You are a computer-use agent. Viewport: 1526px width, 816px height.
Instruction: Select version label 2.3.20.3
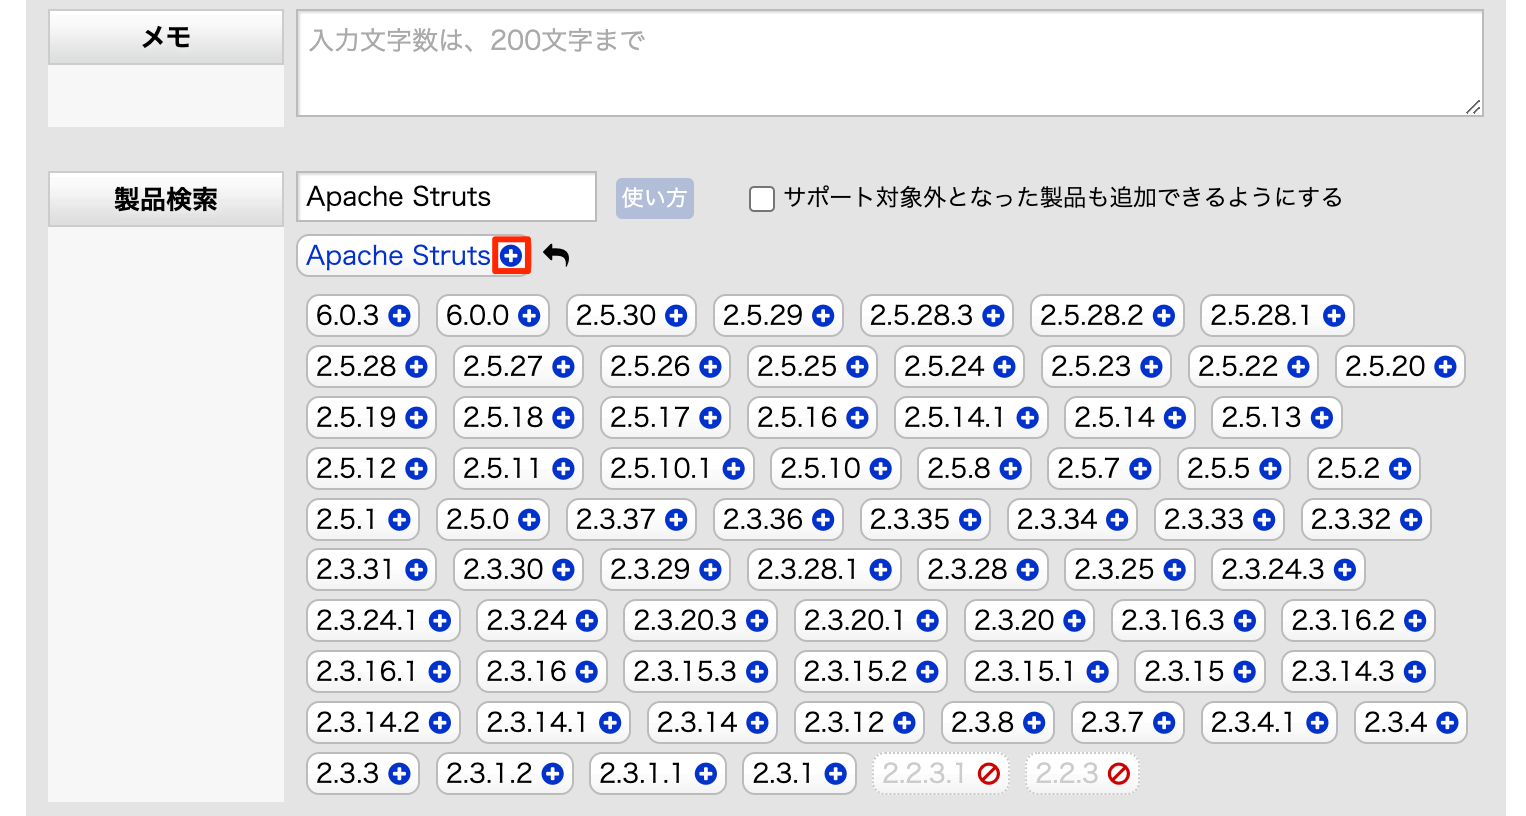685,621
